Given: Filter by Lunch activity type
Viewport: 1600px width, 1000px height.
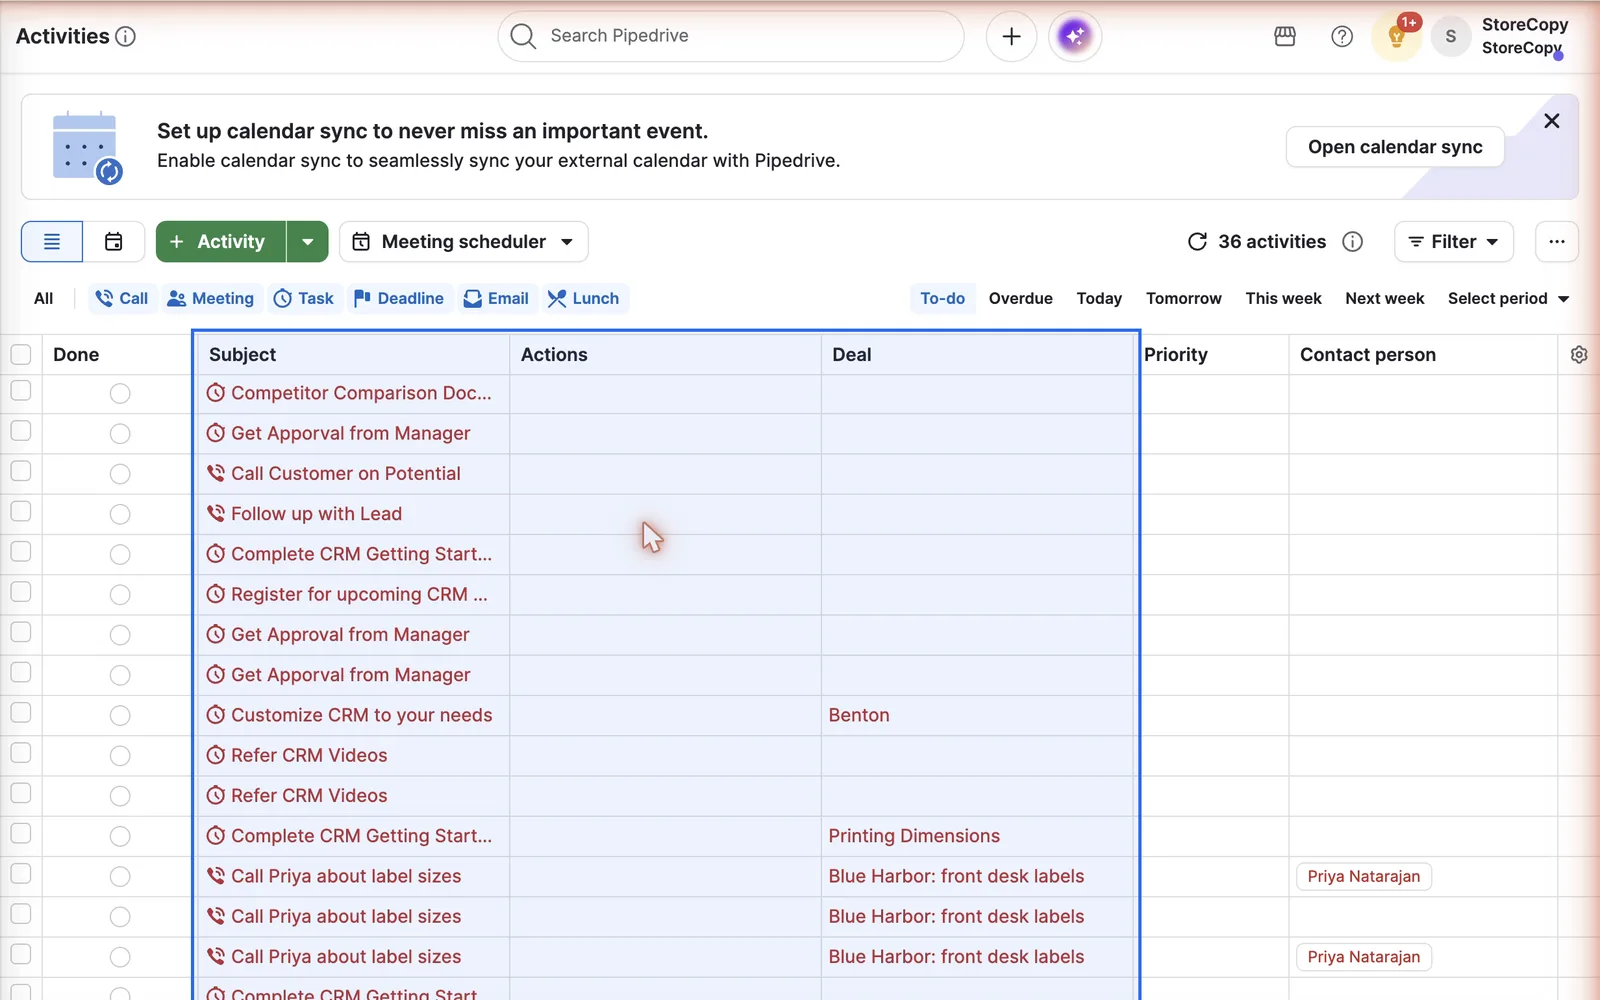Looking at the screenshot, I should [x=584, y=298].
